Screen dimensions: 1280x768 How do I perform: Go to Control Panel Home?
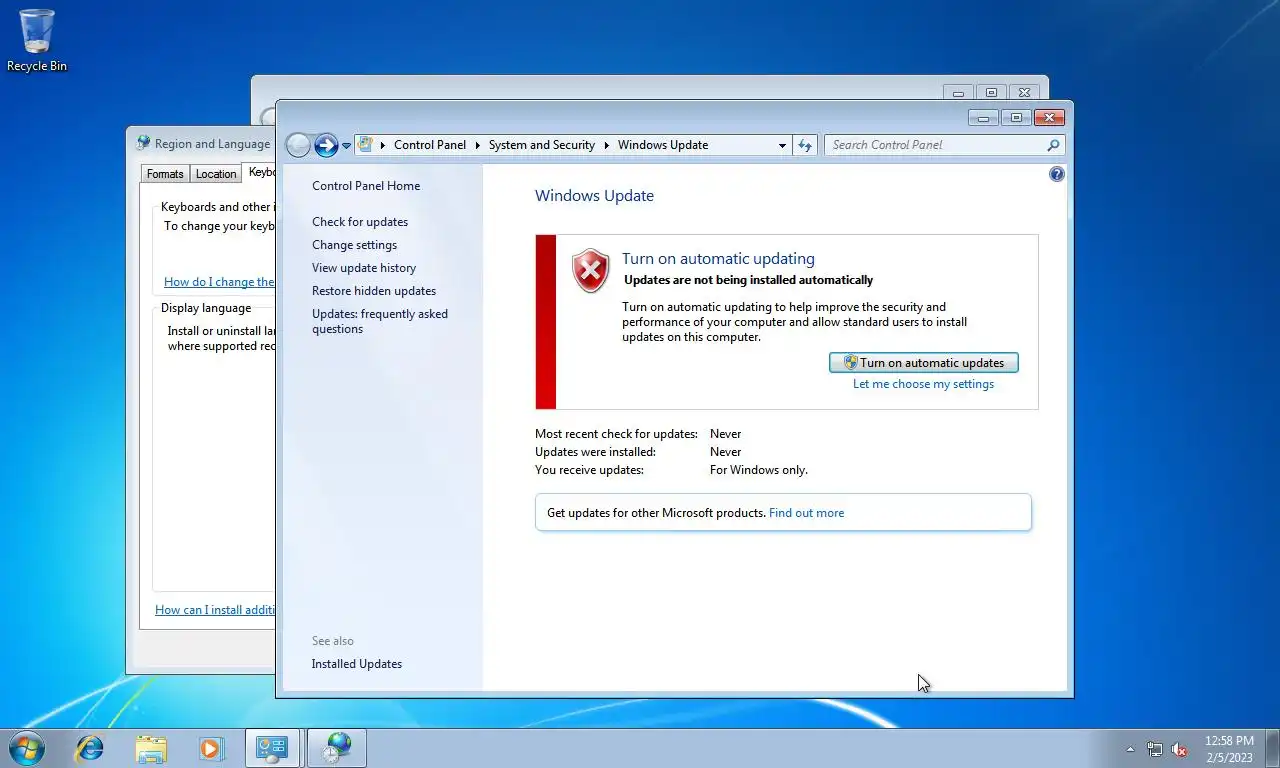pyautogui.click(x=366, y=186)
